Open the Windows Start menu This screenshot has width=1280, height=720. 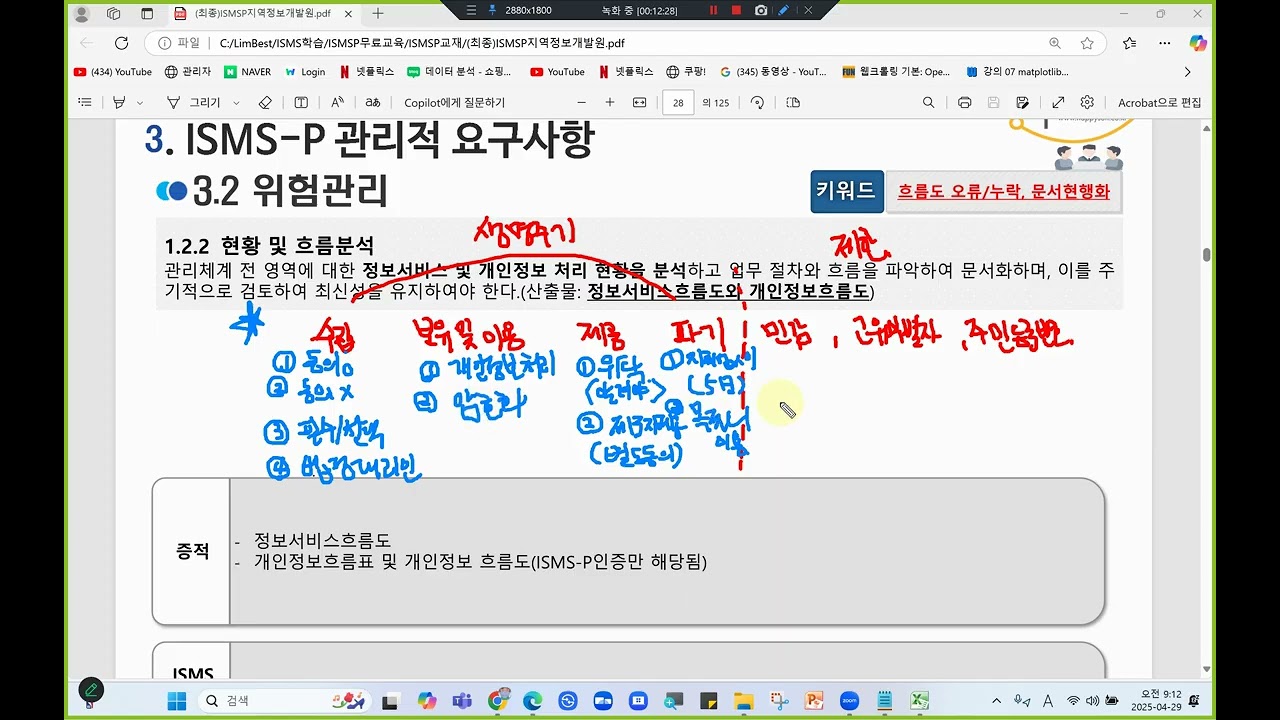(x=177, y=700)
